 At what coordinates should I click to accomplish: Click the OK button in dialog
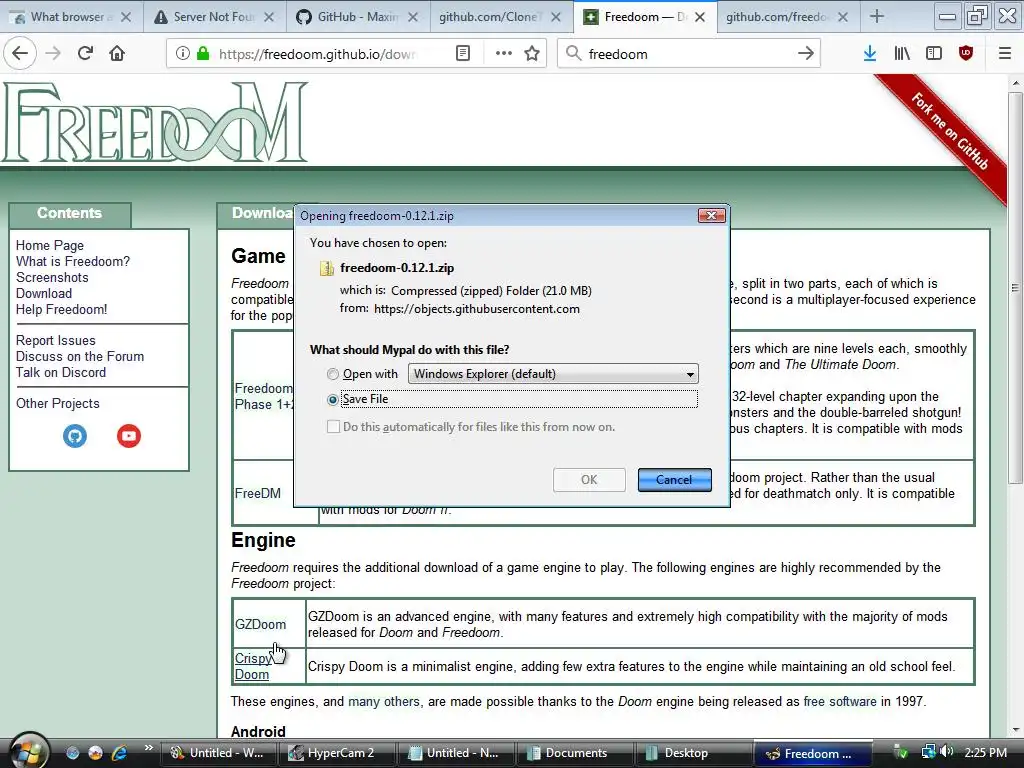coord(589,480)
